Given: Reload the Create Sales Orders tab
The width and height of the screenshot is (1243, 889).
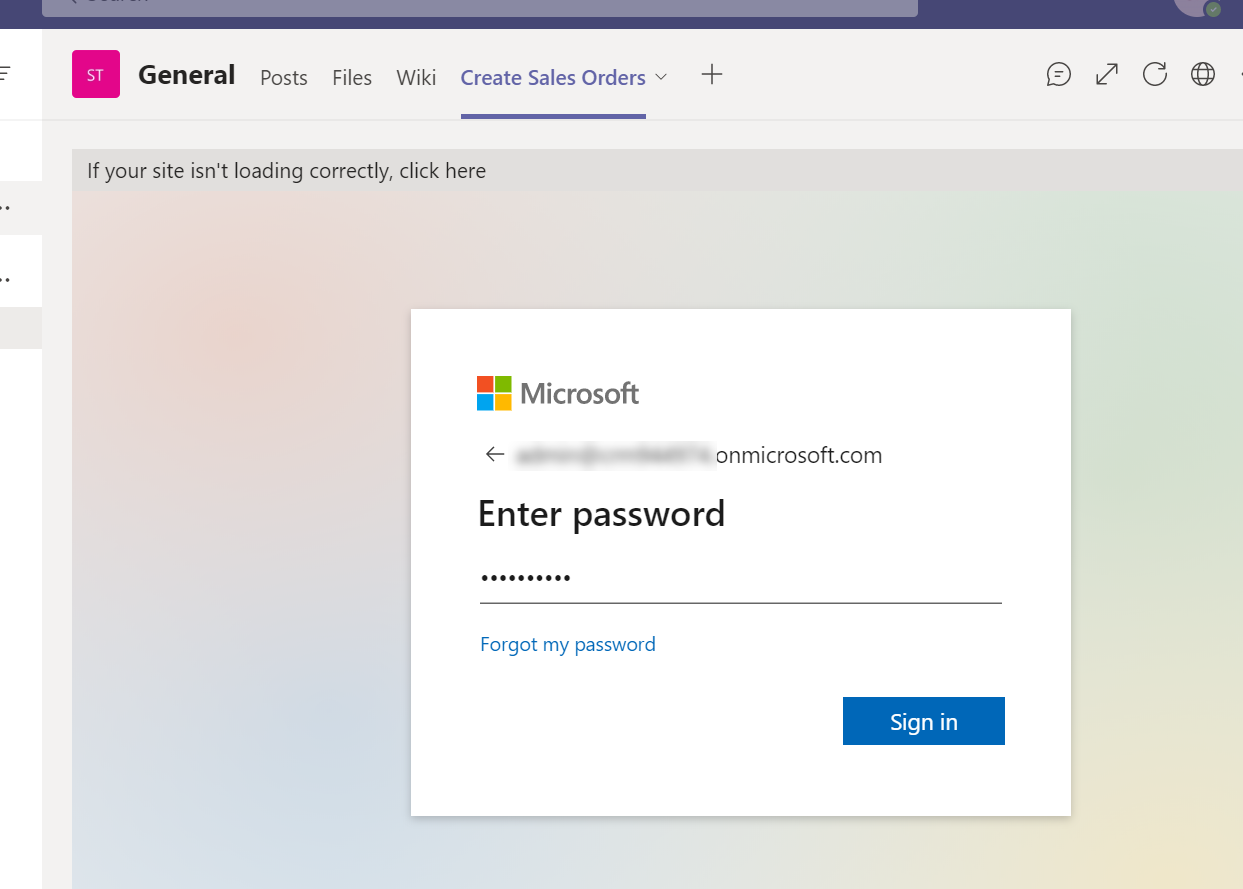Looking at the screenshot, I should coord(1154,74).
